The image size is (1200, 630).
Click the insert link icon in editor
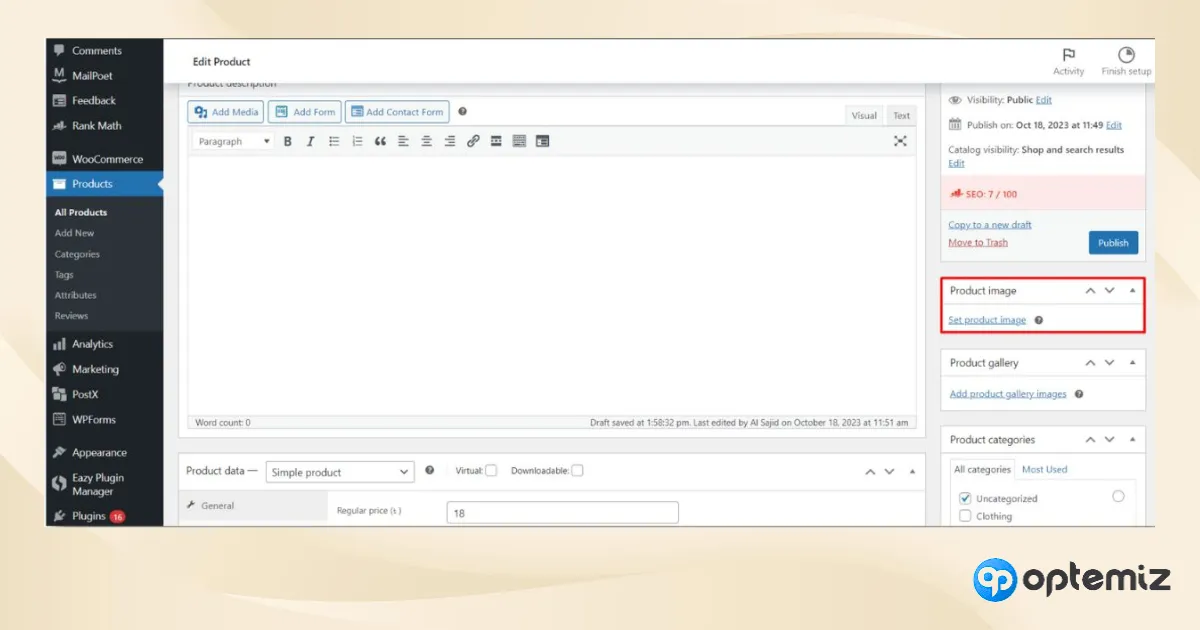[x=473, y=142]
